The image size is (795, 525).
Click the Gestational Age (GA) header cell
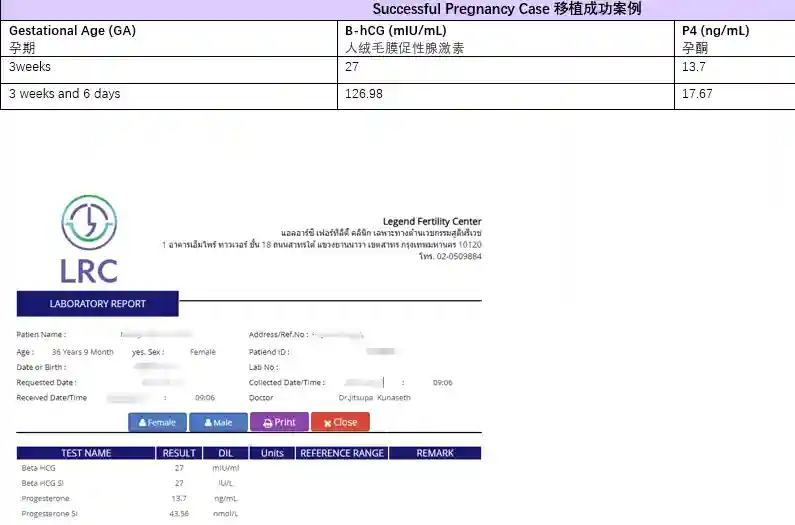point(72,31)
